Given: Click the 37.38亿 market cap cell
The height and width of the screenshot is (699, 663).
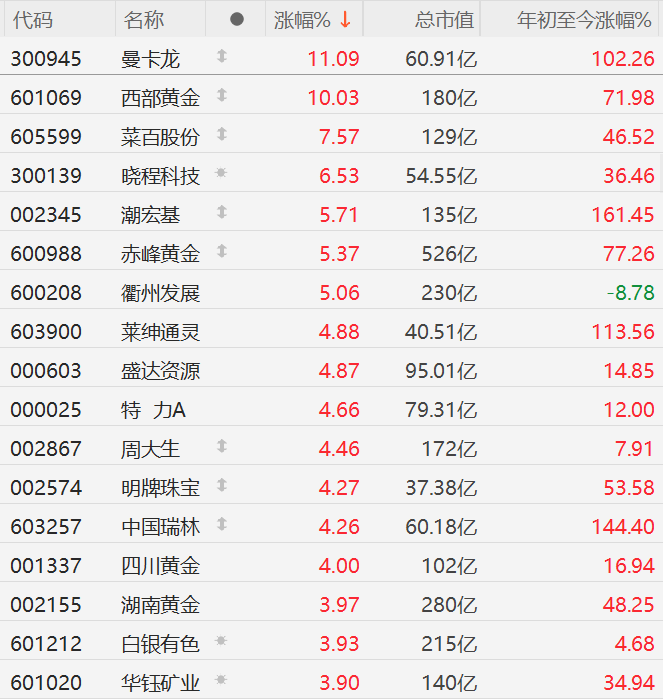Looking at the screenshot, I should point(441,488).
